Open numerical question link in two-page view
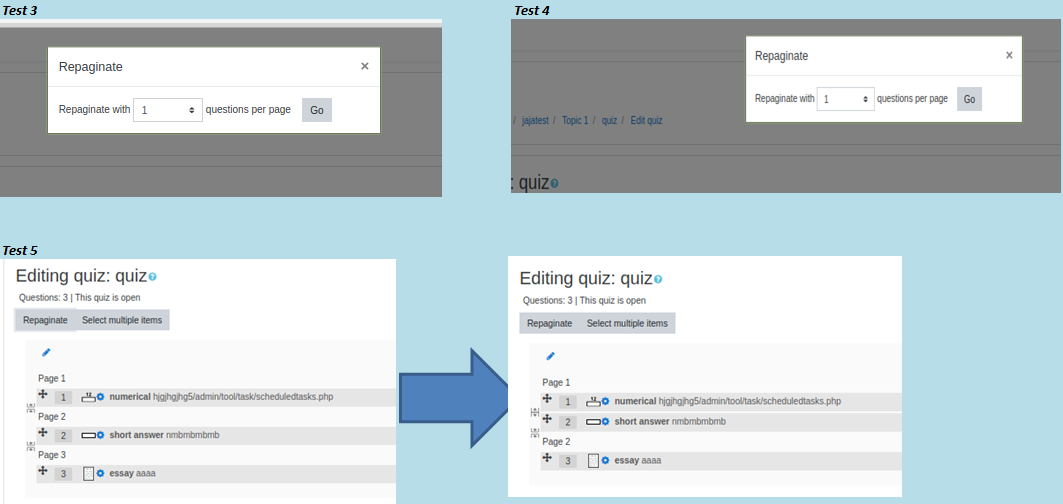This screenshot has height=504, width=1063. [x=727, y=402]
